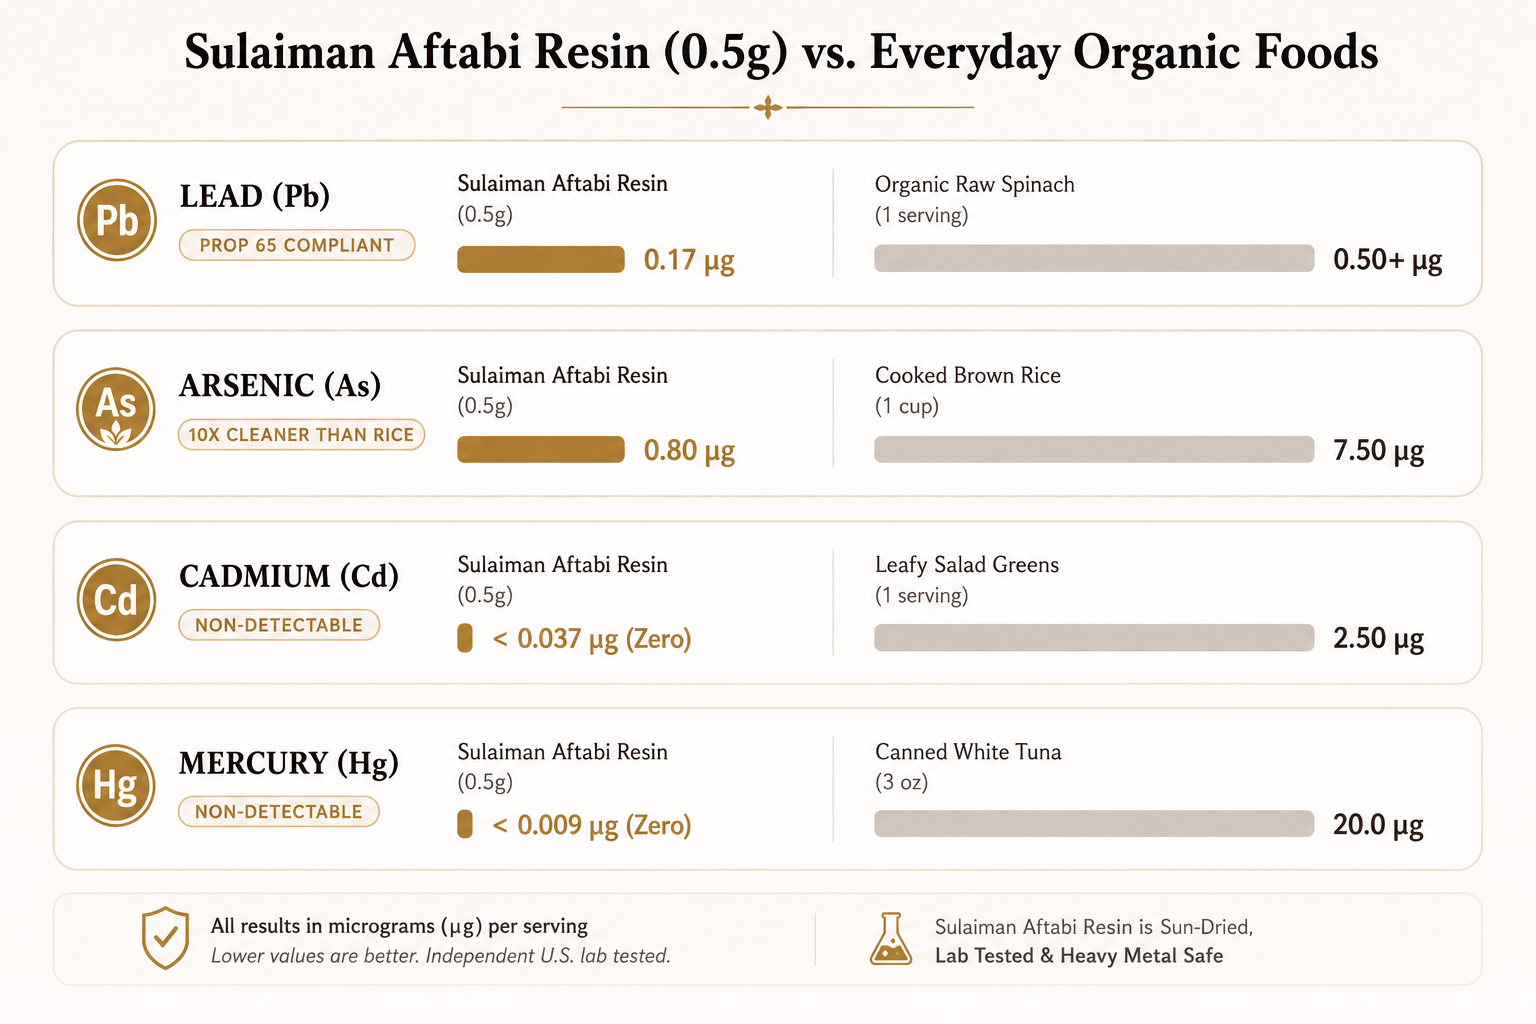The width and height of the screenshot is (1536, 1024).
Task: Click the small cadmium resin bar marker
Action: tap(465, 638)
